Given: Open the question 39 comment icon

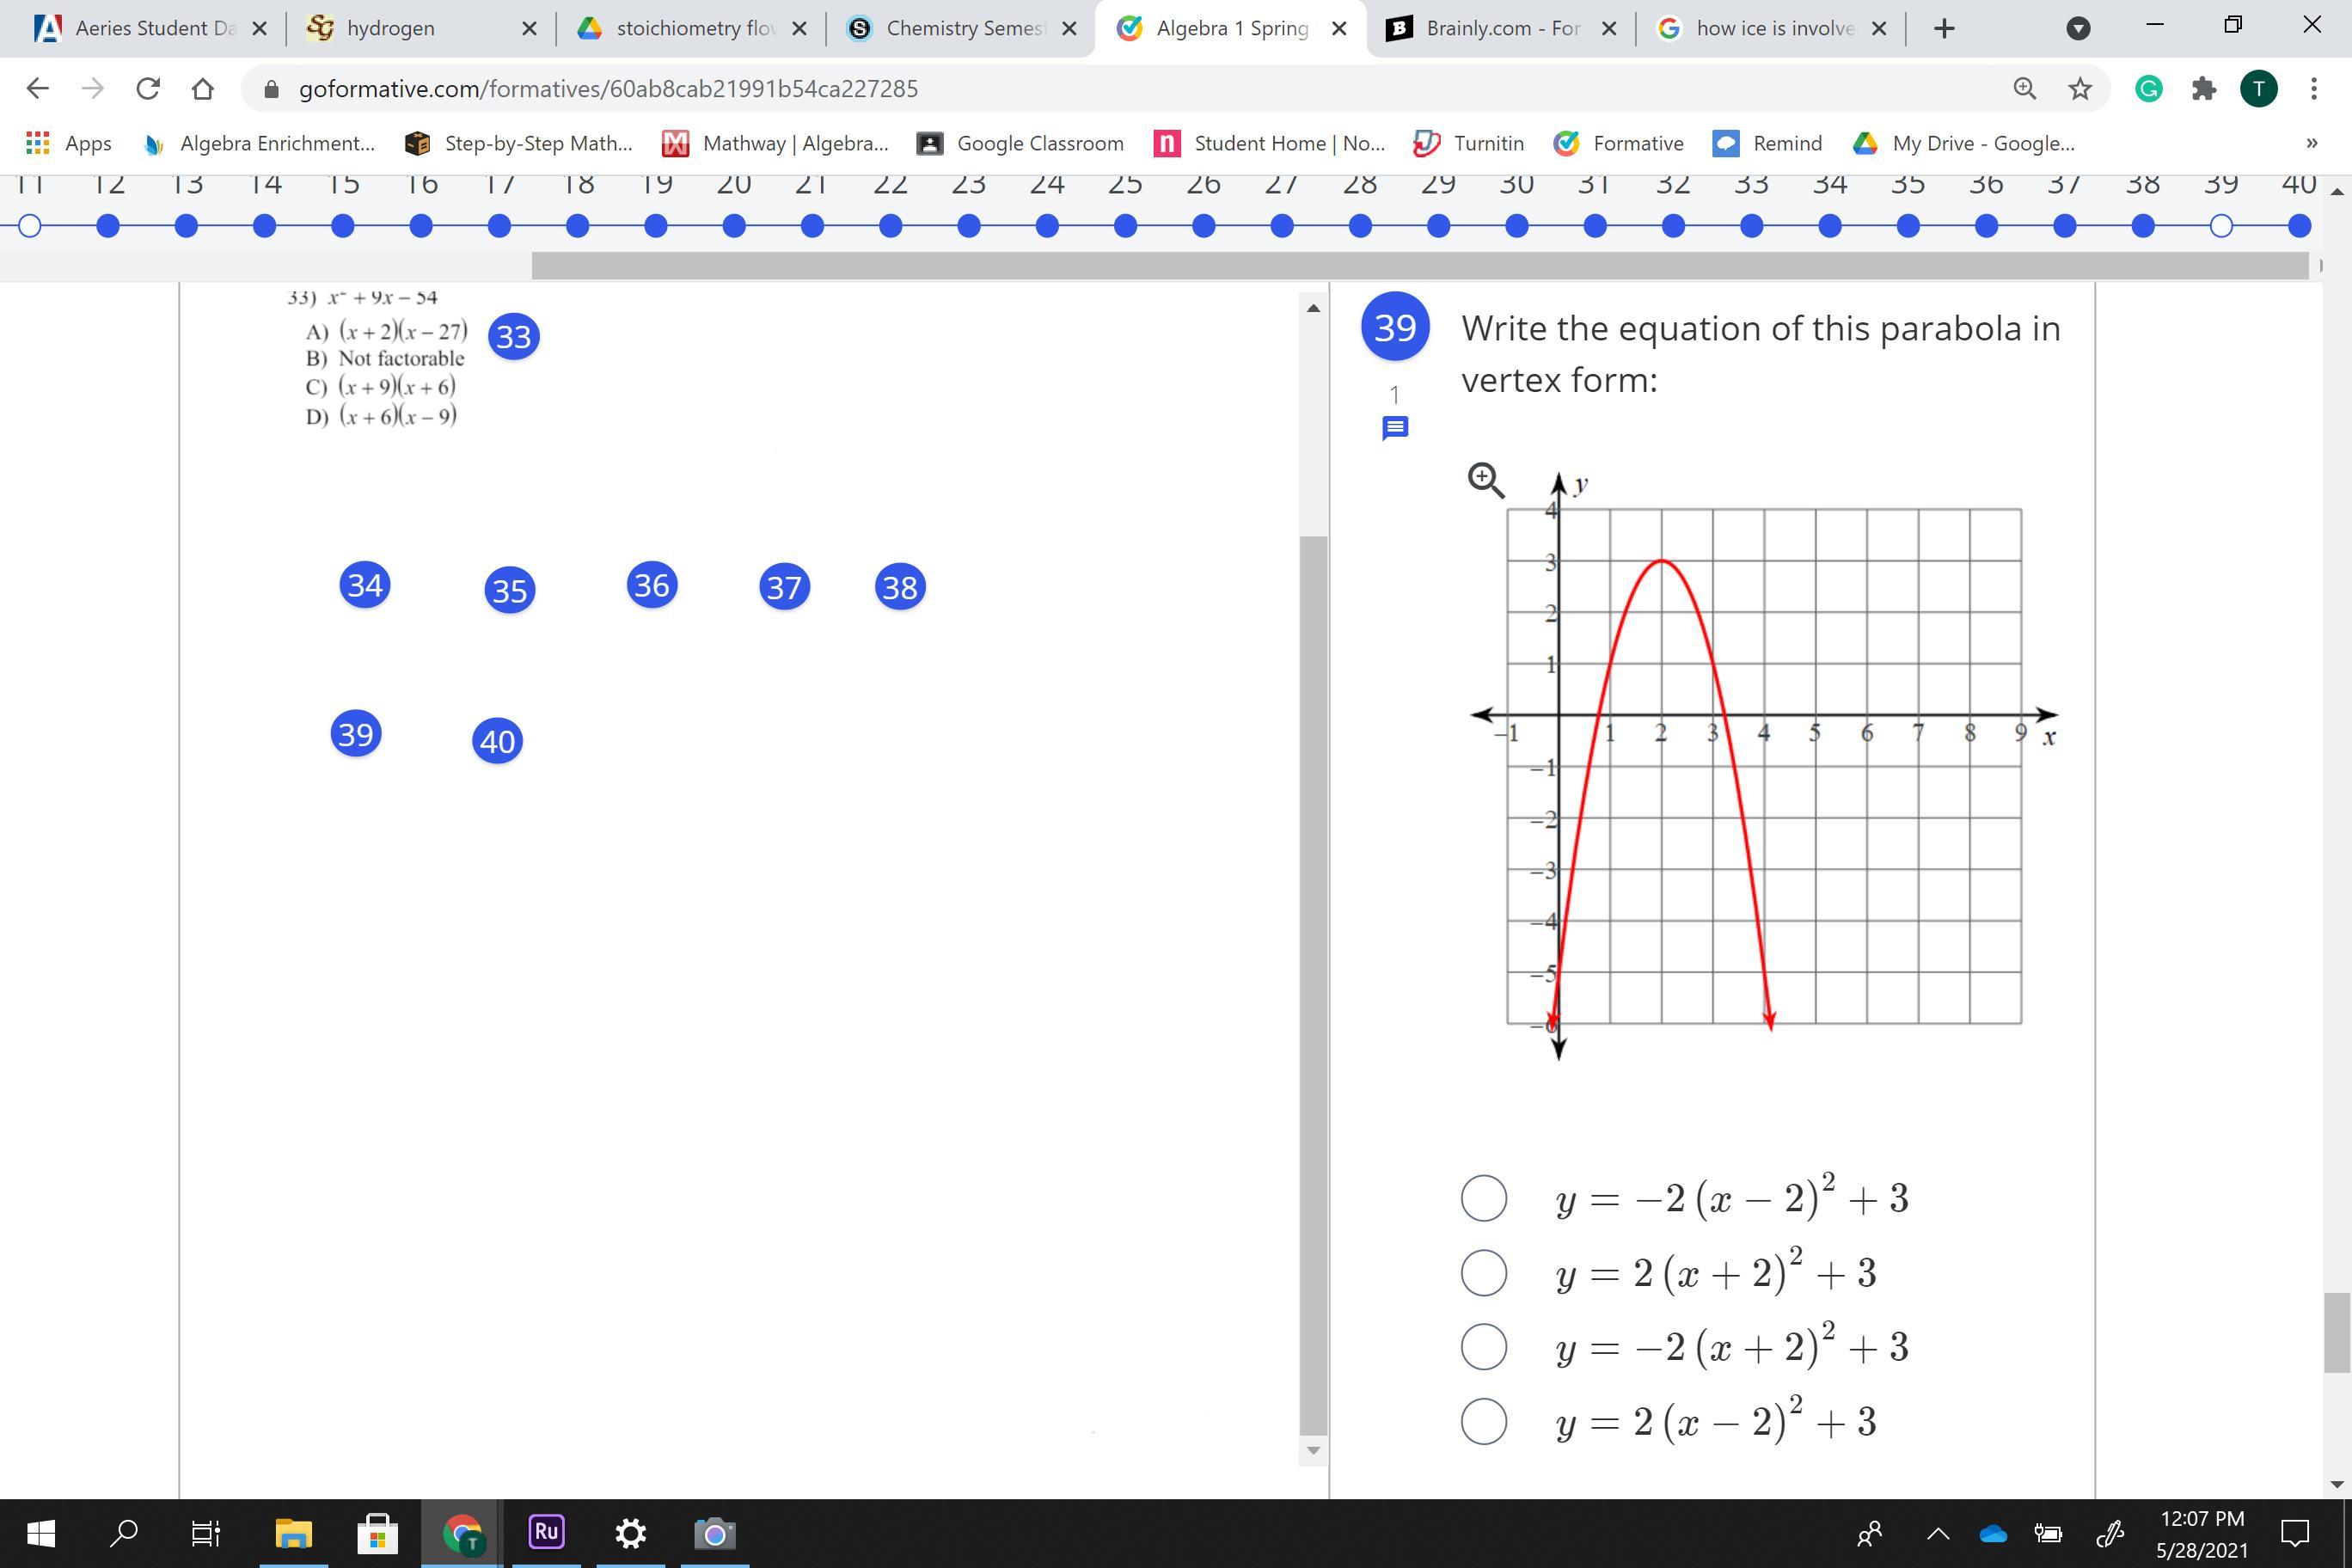Looking at the screenshot, I should click(x=1395, y=429).
